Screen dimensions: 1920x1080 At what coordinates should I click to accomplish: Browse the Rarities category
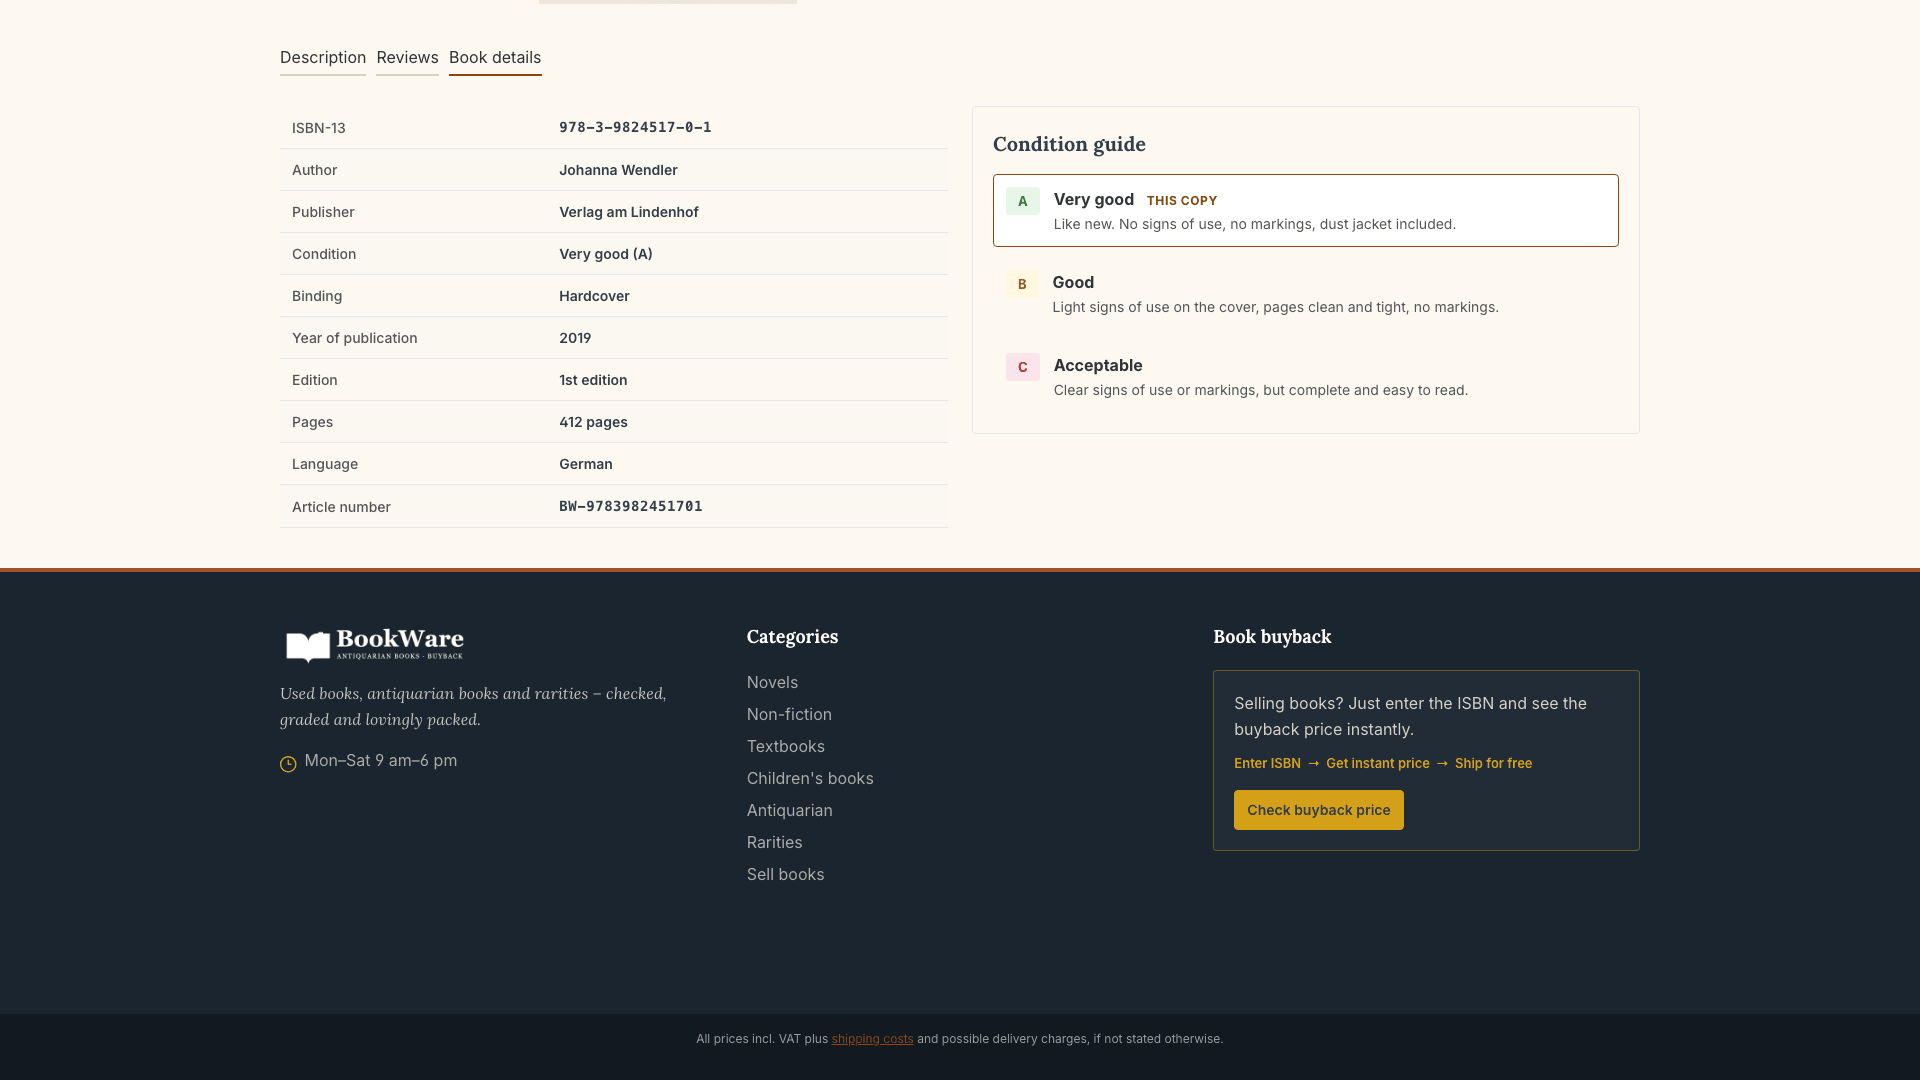(774, 842)
